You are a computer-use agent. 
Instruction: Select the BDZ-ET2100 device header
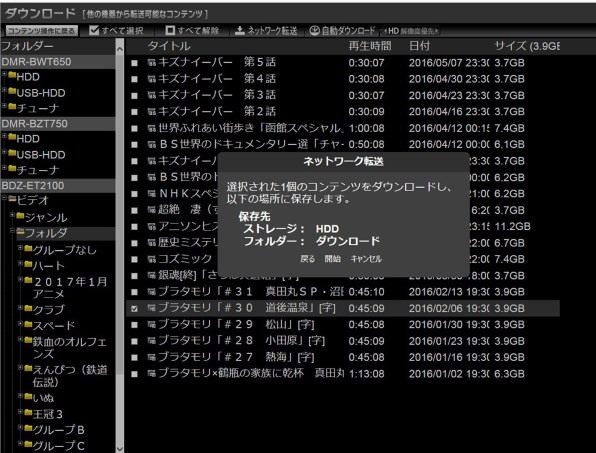[58, 185]
